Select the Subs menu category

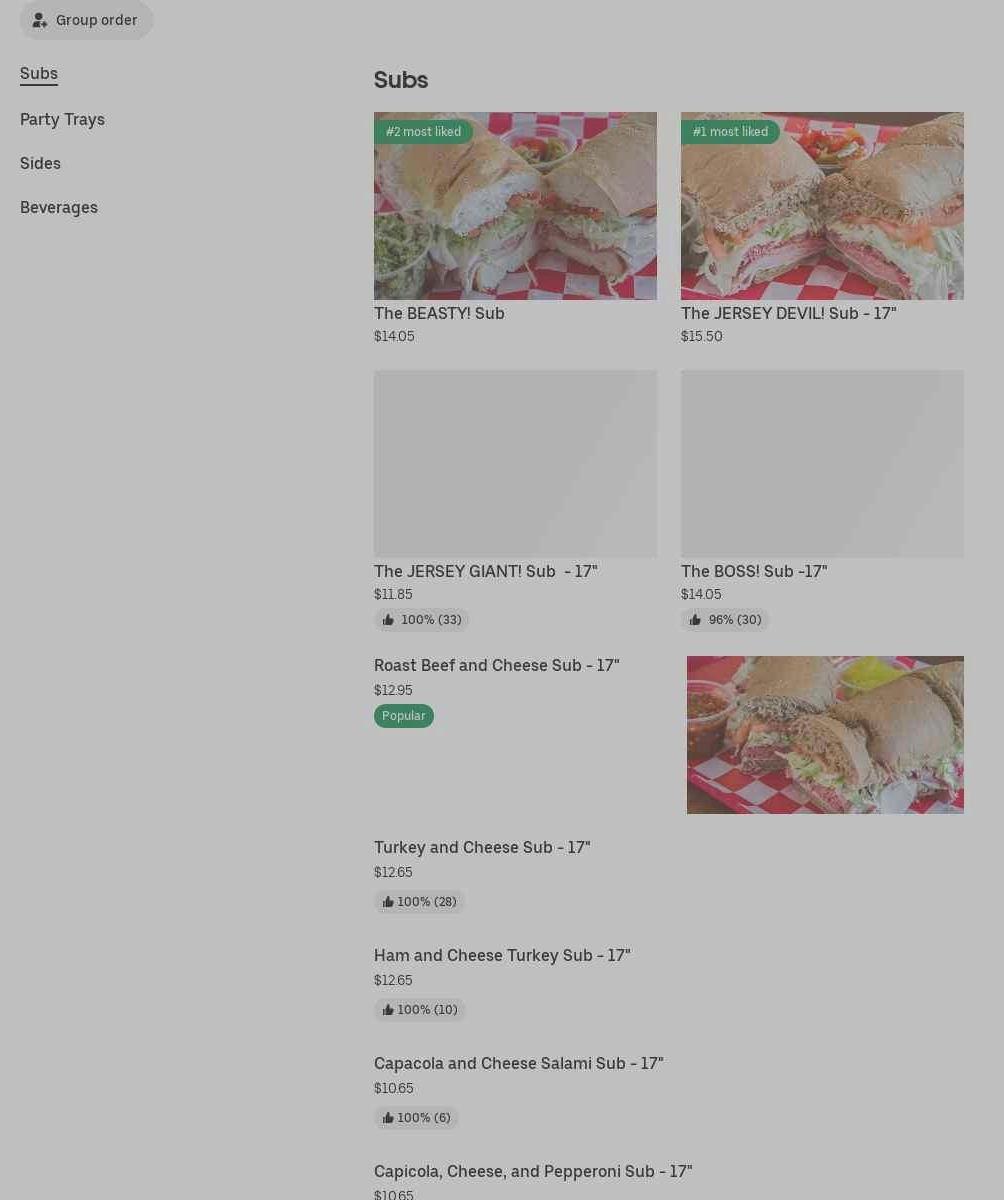(x=39, y=74)
